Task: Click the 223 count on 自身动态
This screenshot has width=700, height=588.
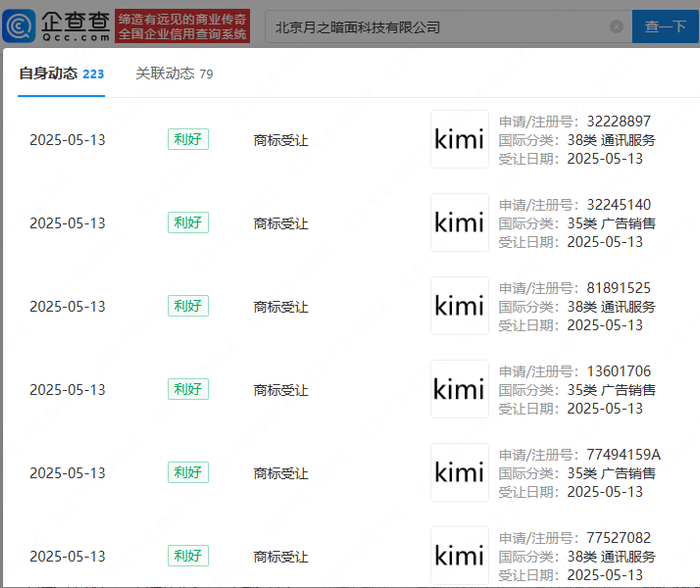Action: tap(93, 74)
